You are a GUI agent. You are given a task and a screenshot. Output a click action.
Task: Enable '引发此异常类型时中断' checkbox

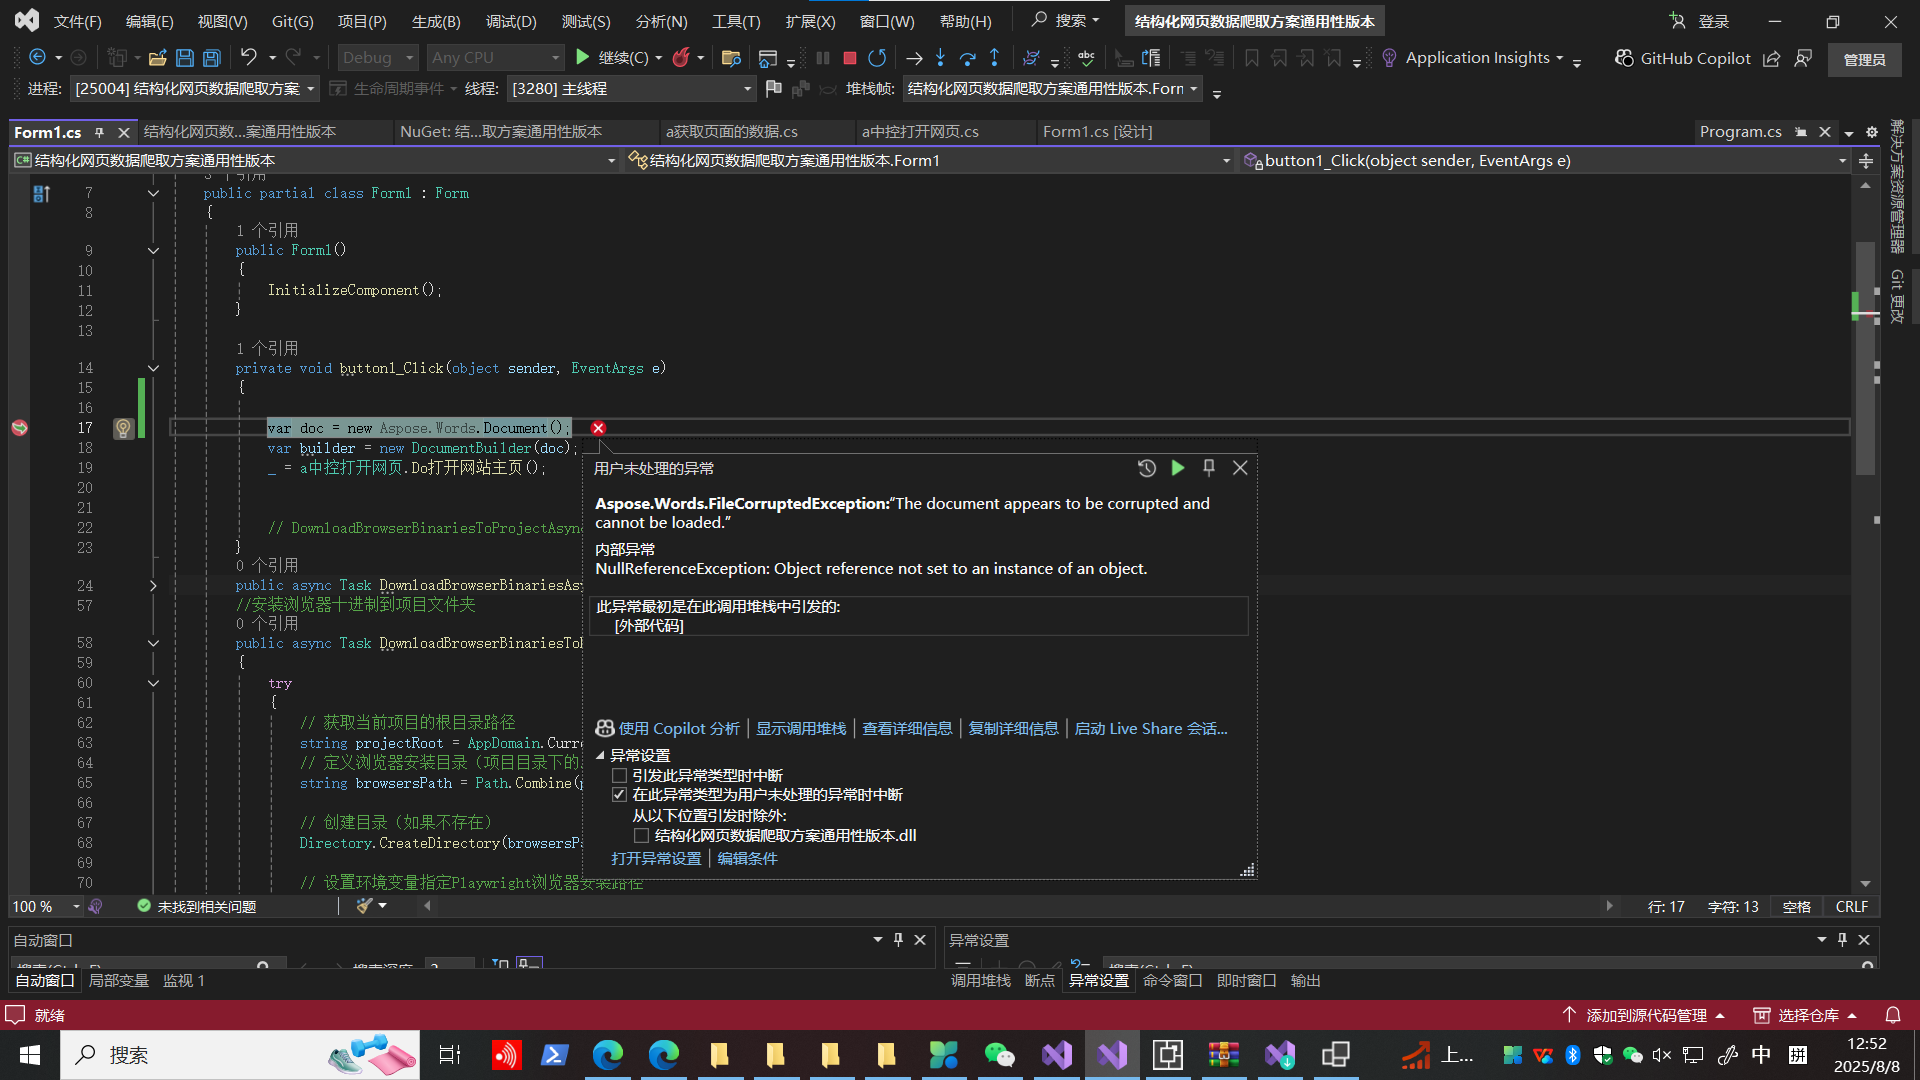[x=620, y=776]
